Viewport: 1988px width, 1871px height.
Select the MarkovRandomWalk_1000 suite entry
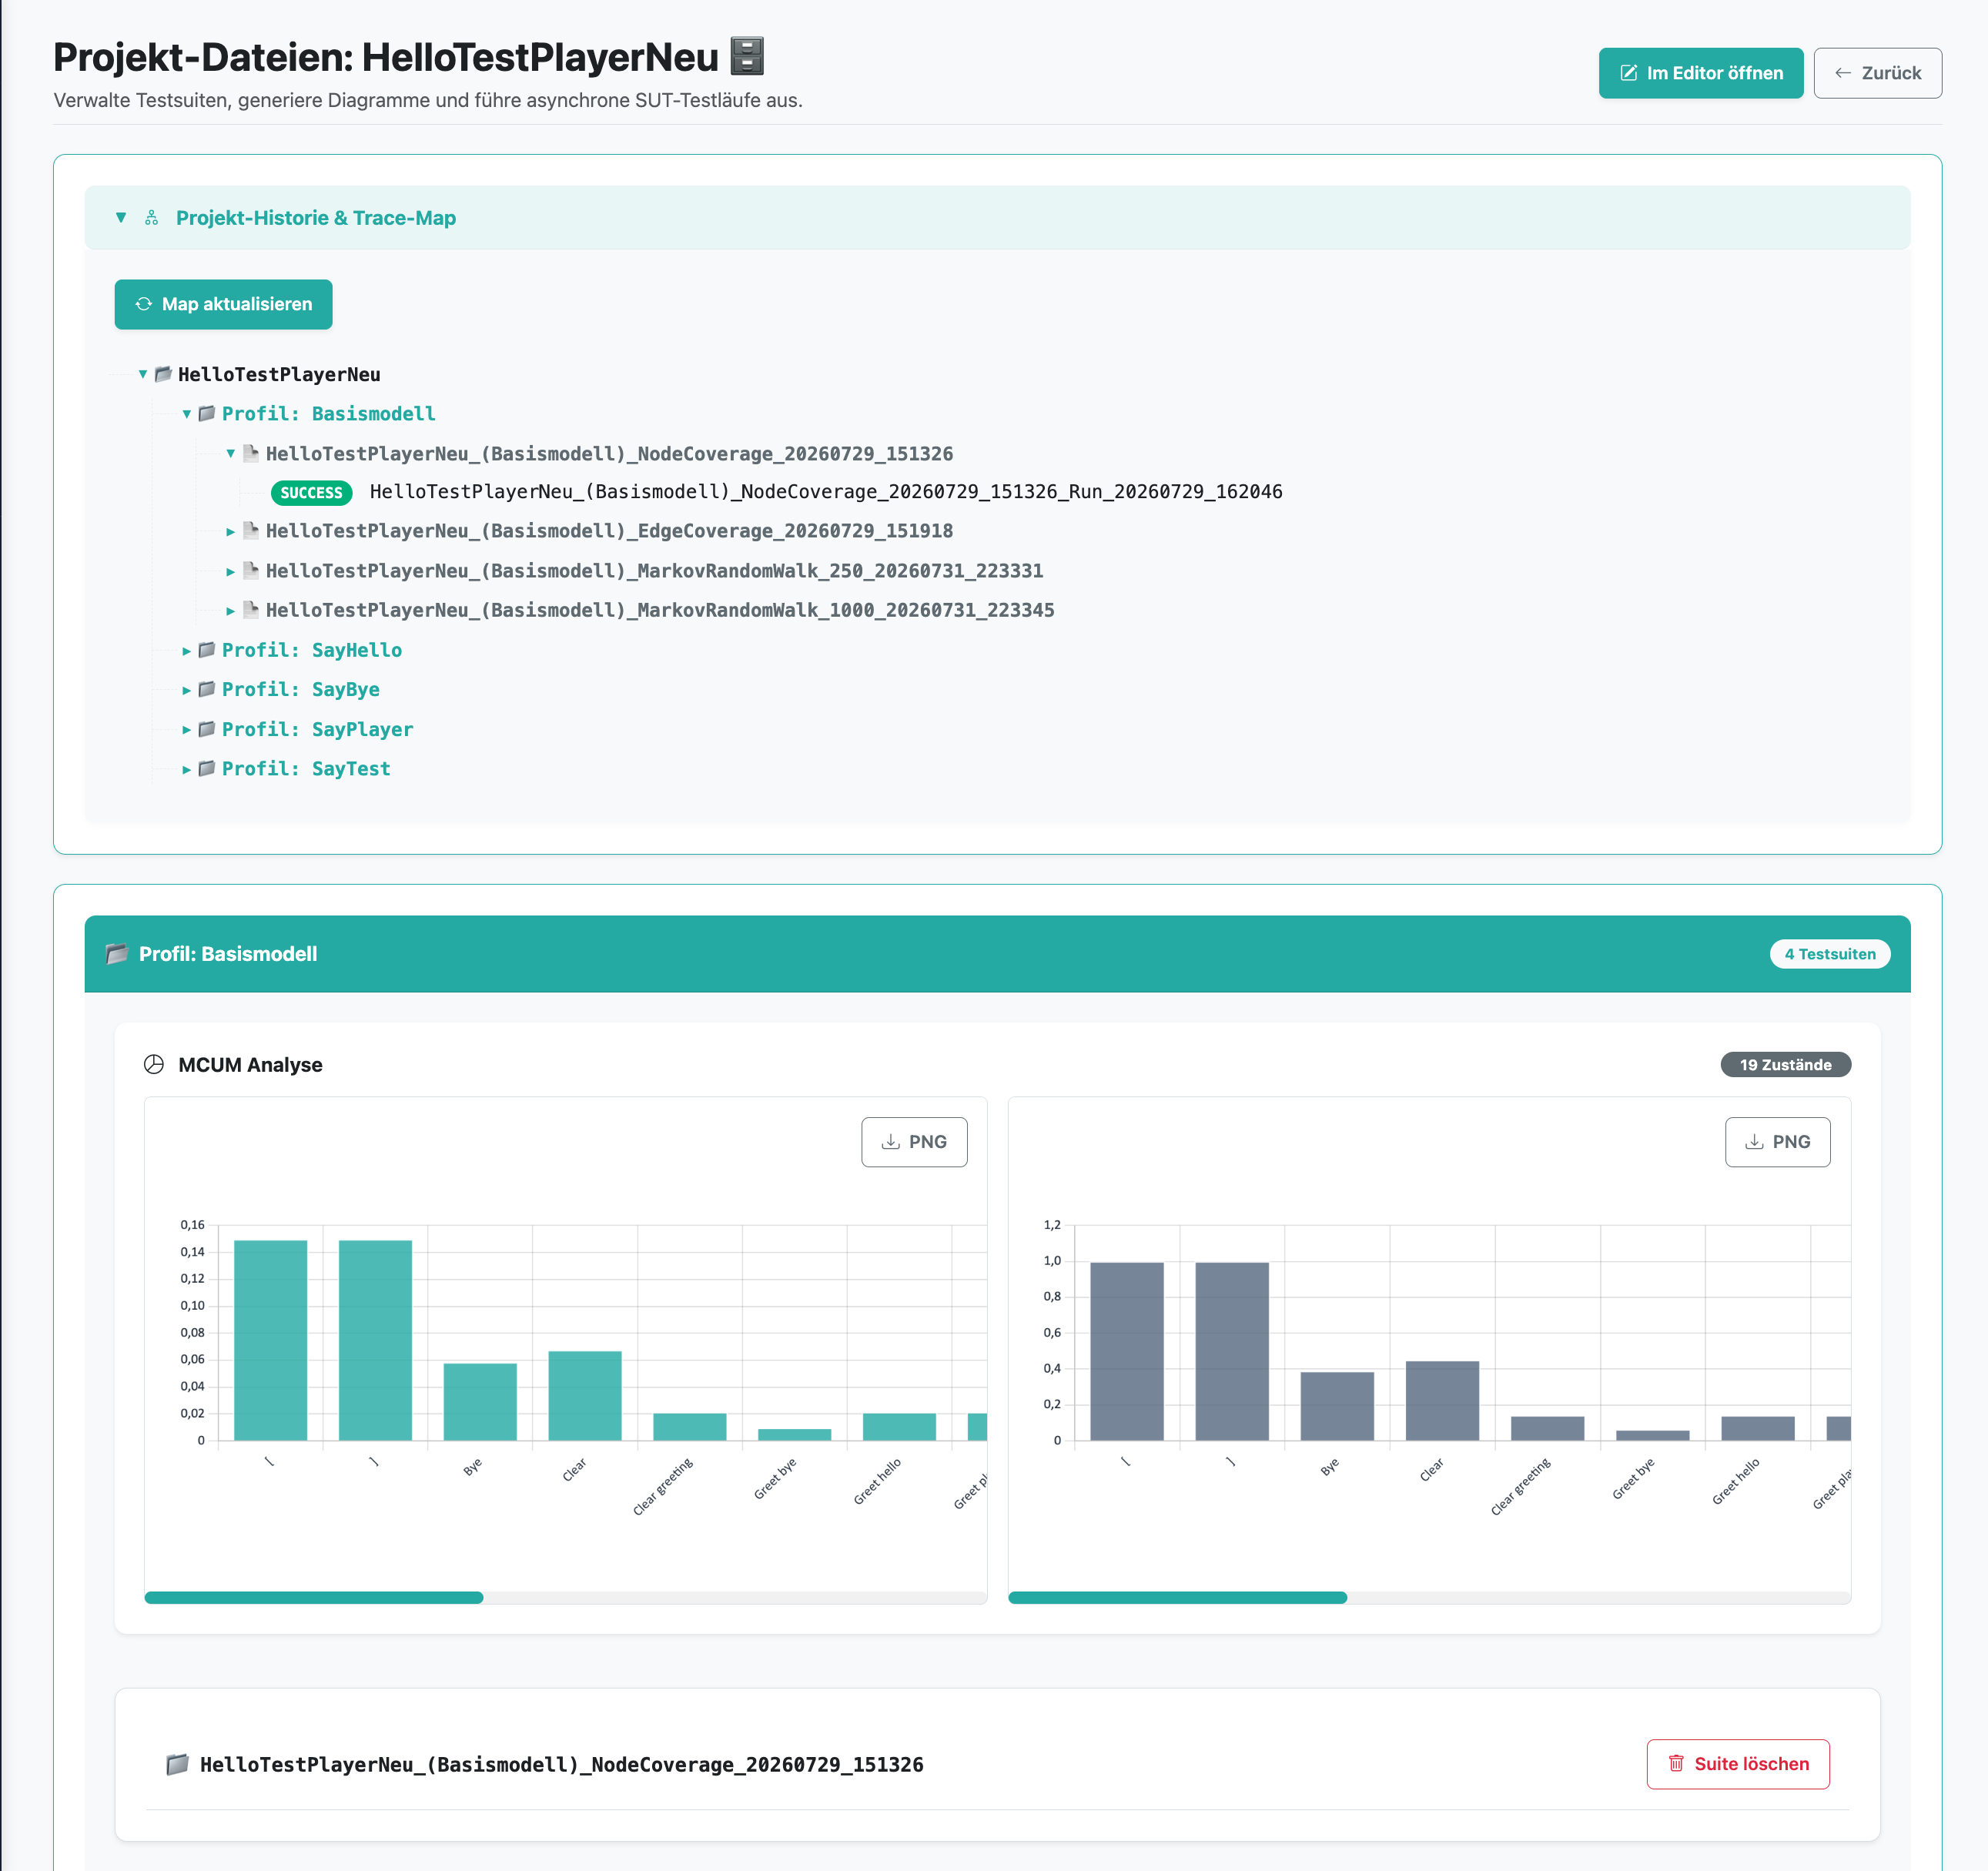click(x=660, y=610)
